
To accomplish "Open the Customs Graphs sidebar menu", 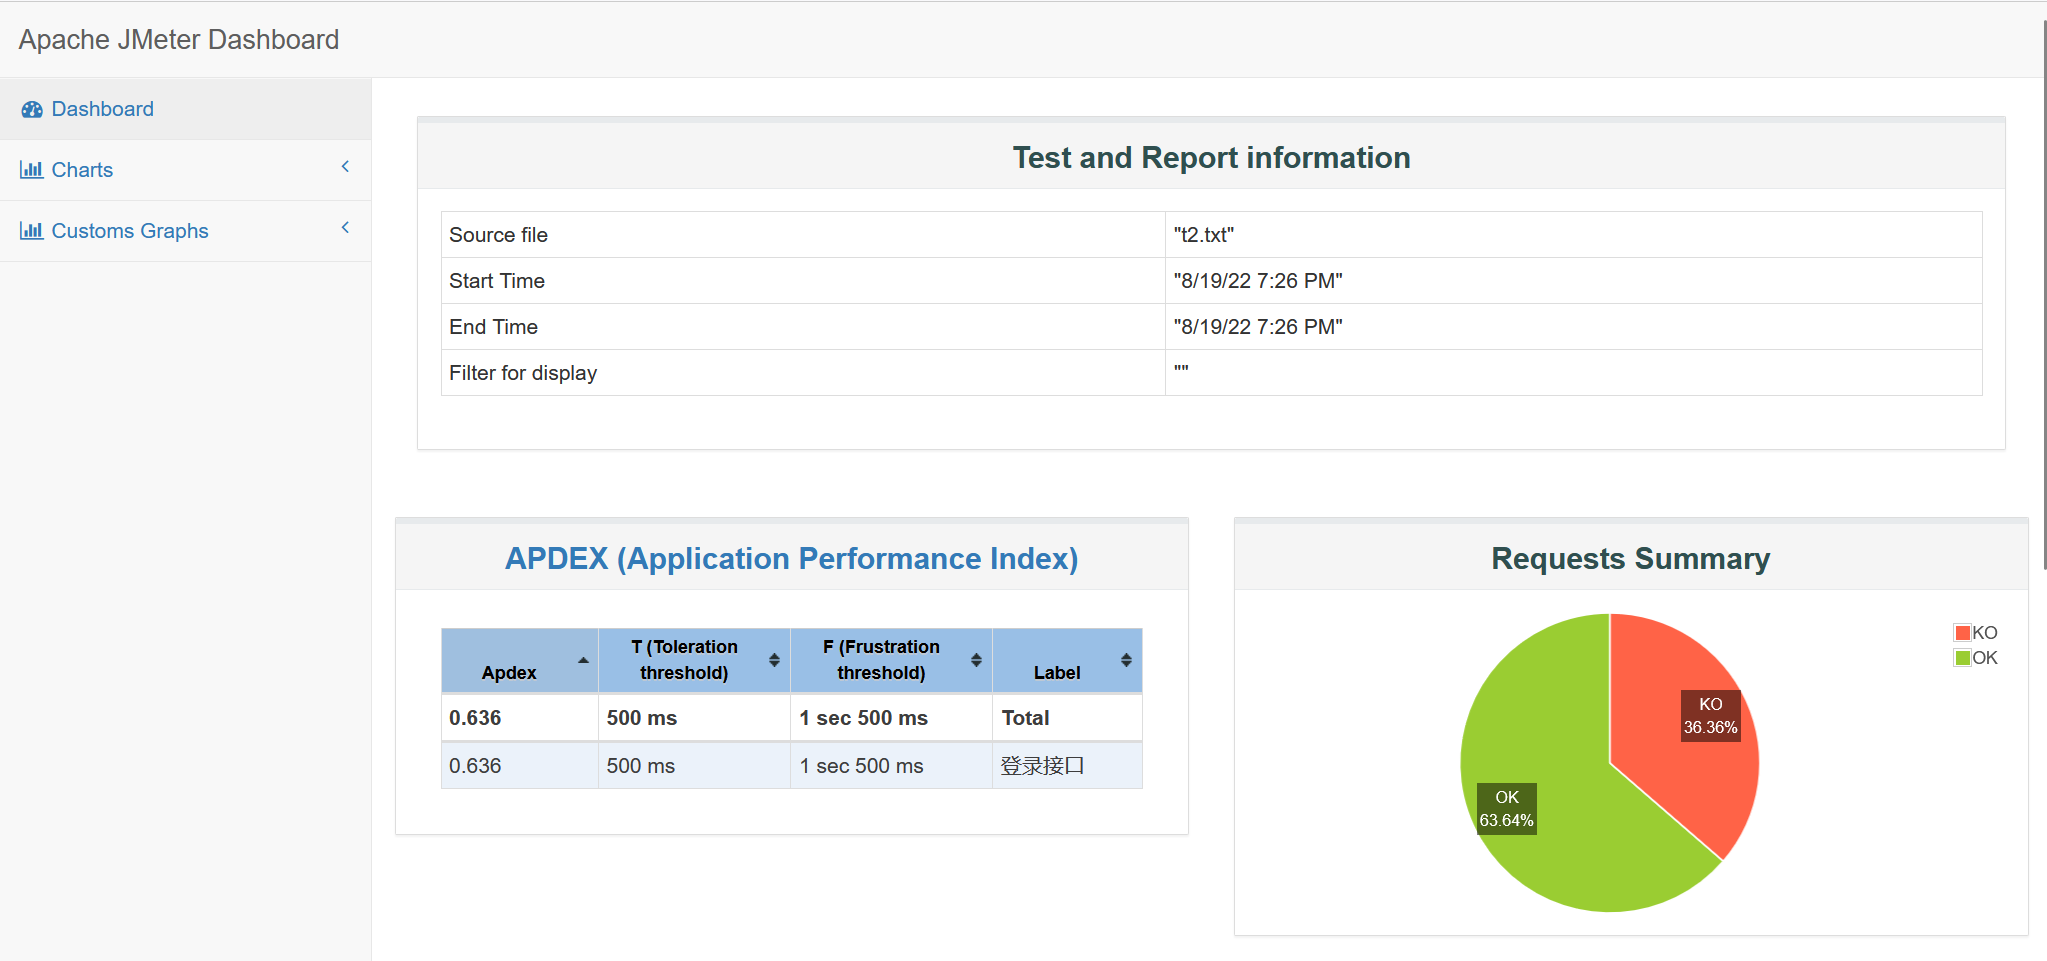I will tap(185, 231).
